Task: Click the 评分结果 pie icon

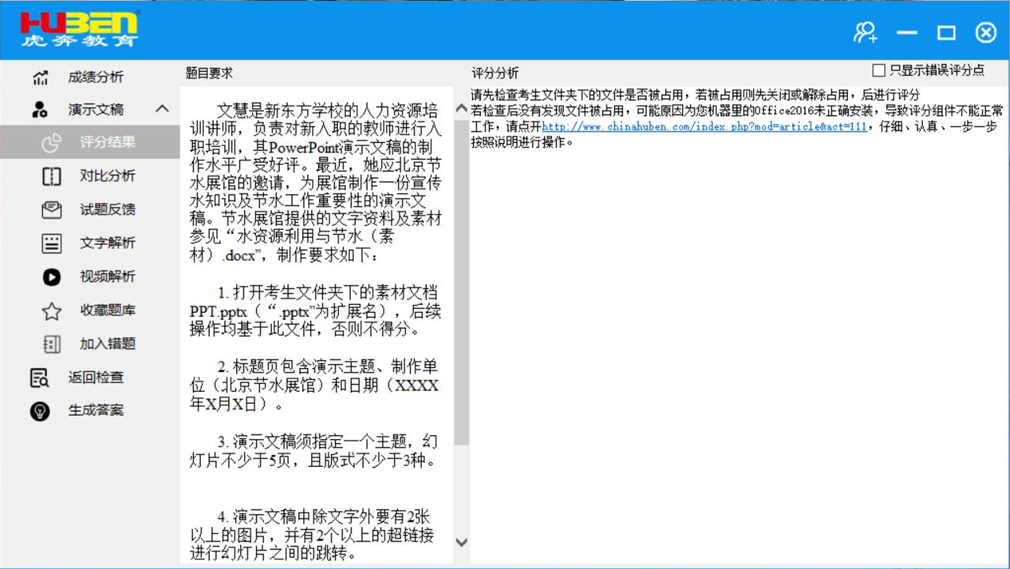Action: [52, 142]
